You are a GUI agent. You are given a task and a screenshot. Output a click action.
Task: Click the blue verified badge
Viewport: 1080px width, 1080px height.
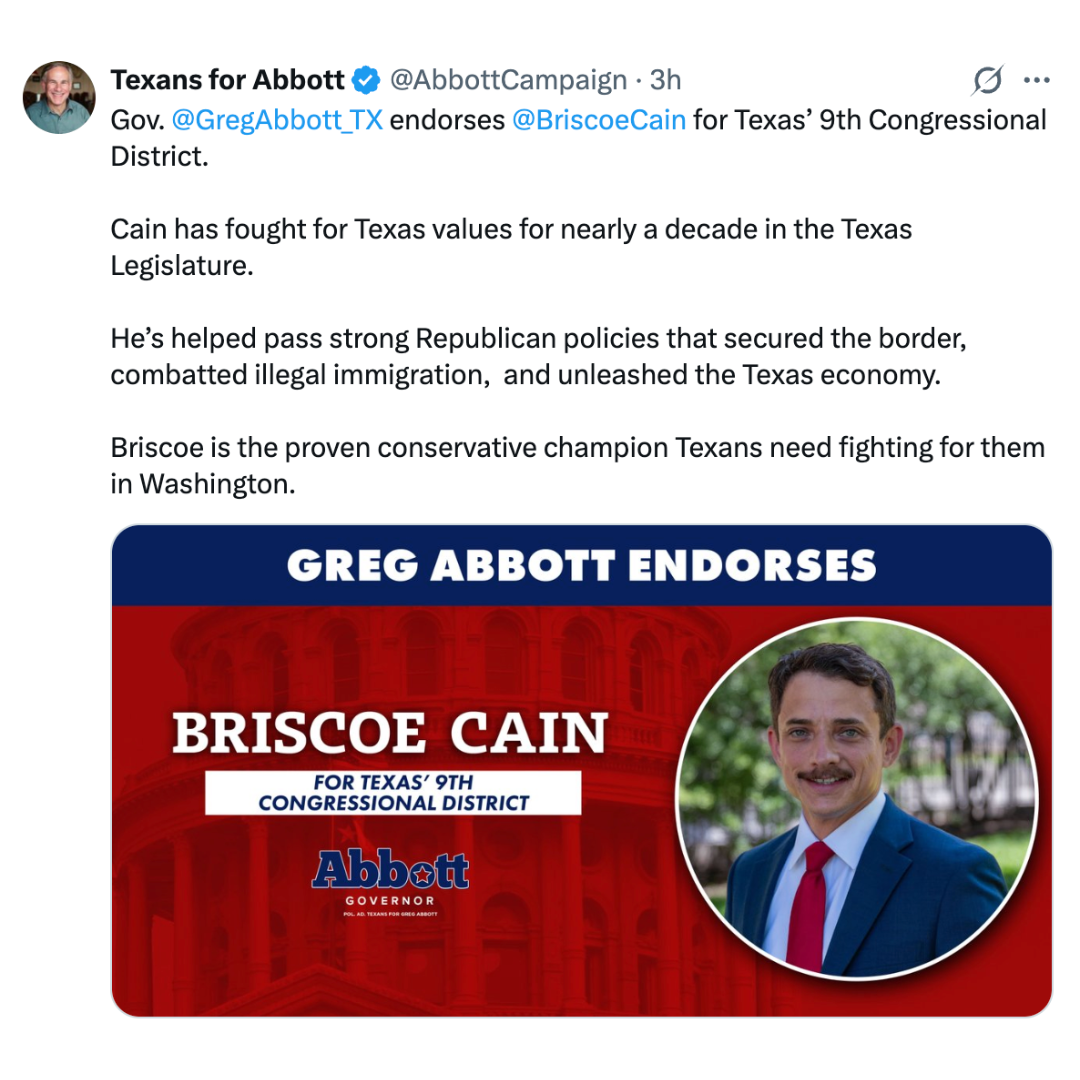(x=366, y=80)
